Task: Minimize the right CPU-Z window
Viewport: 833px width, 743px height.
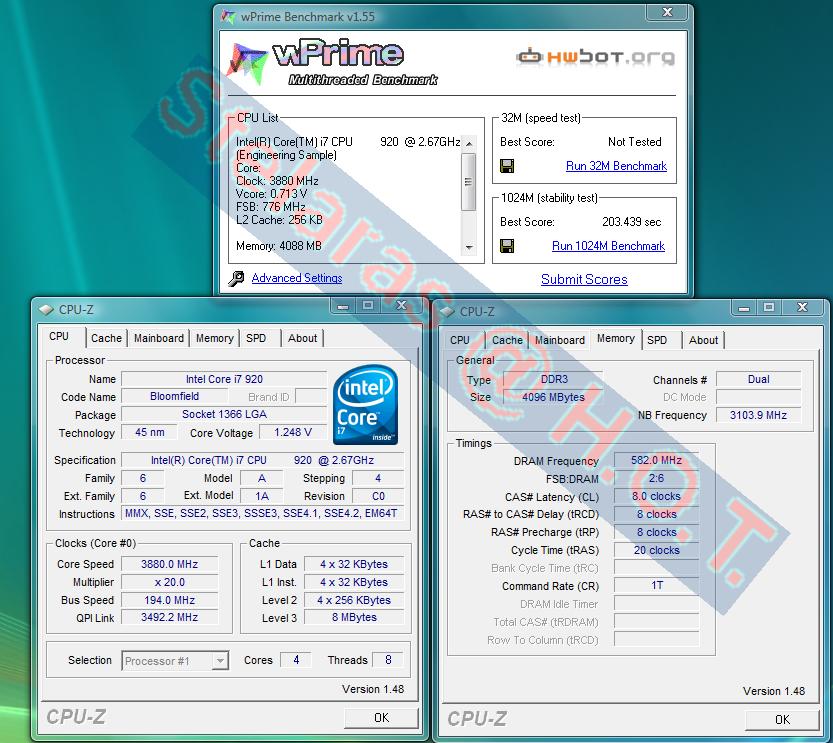Action: 744,308
